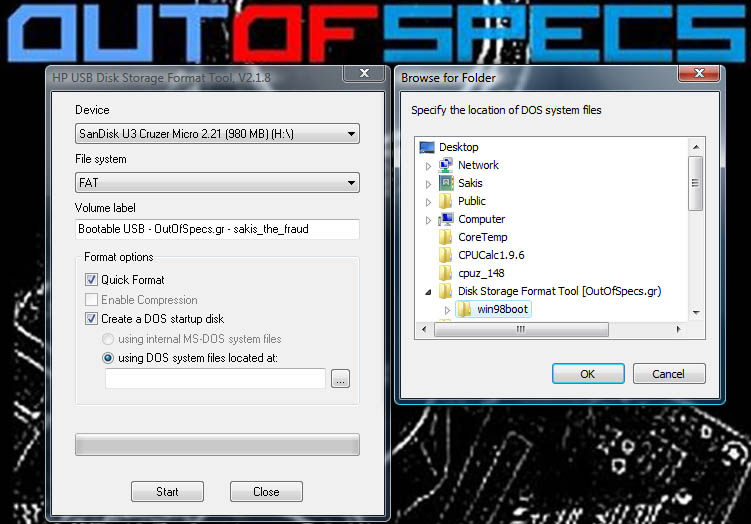Select the 'Computer' label in the tree
This screenshot has height=524, width=751.
click(x=481, y=219)
